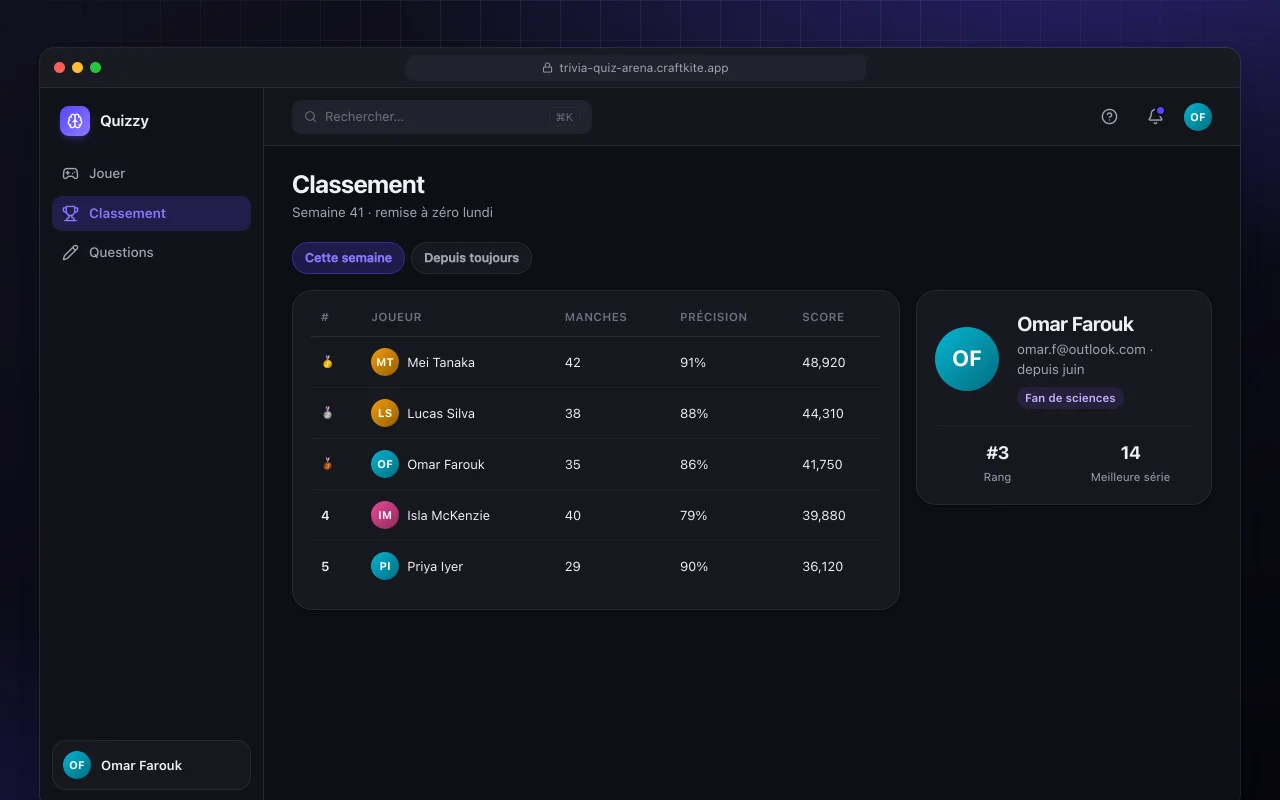Click the Joueur column header
Viewport: 1280px width, 800px height.
click(x=396, y=317)
